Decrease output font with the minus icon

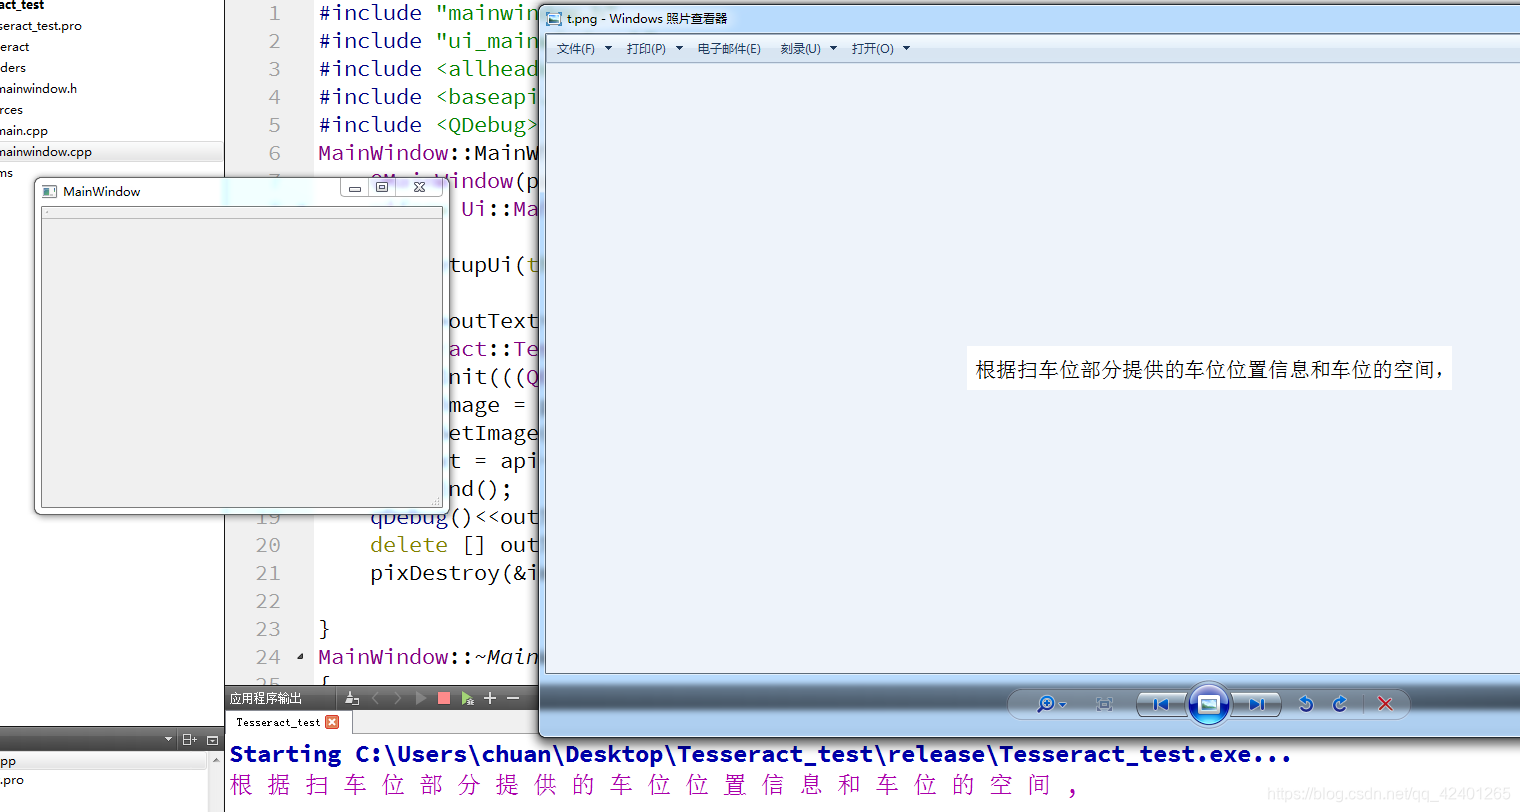pyautogui.click(x=513, y=698)
